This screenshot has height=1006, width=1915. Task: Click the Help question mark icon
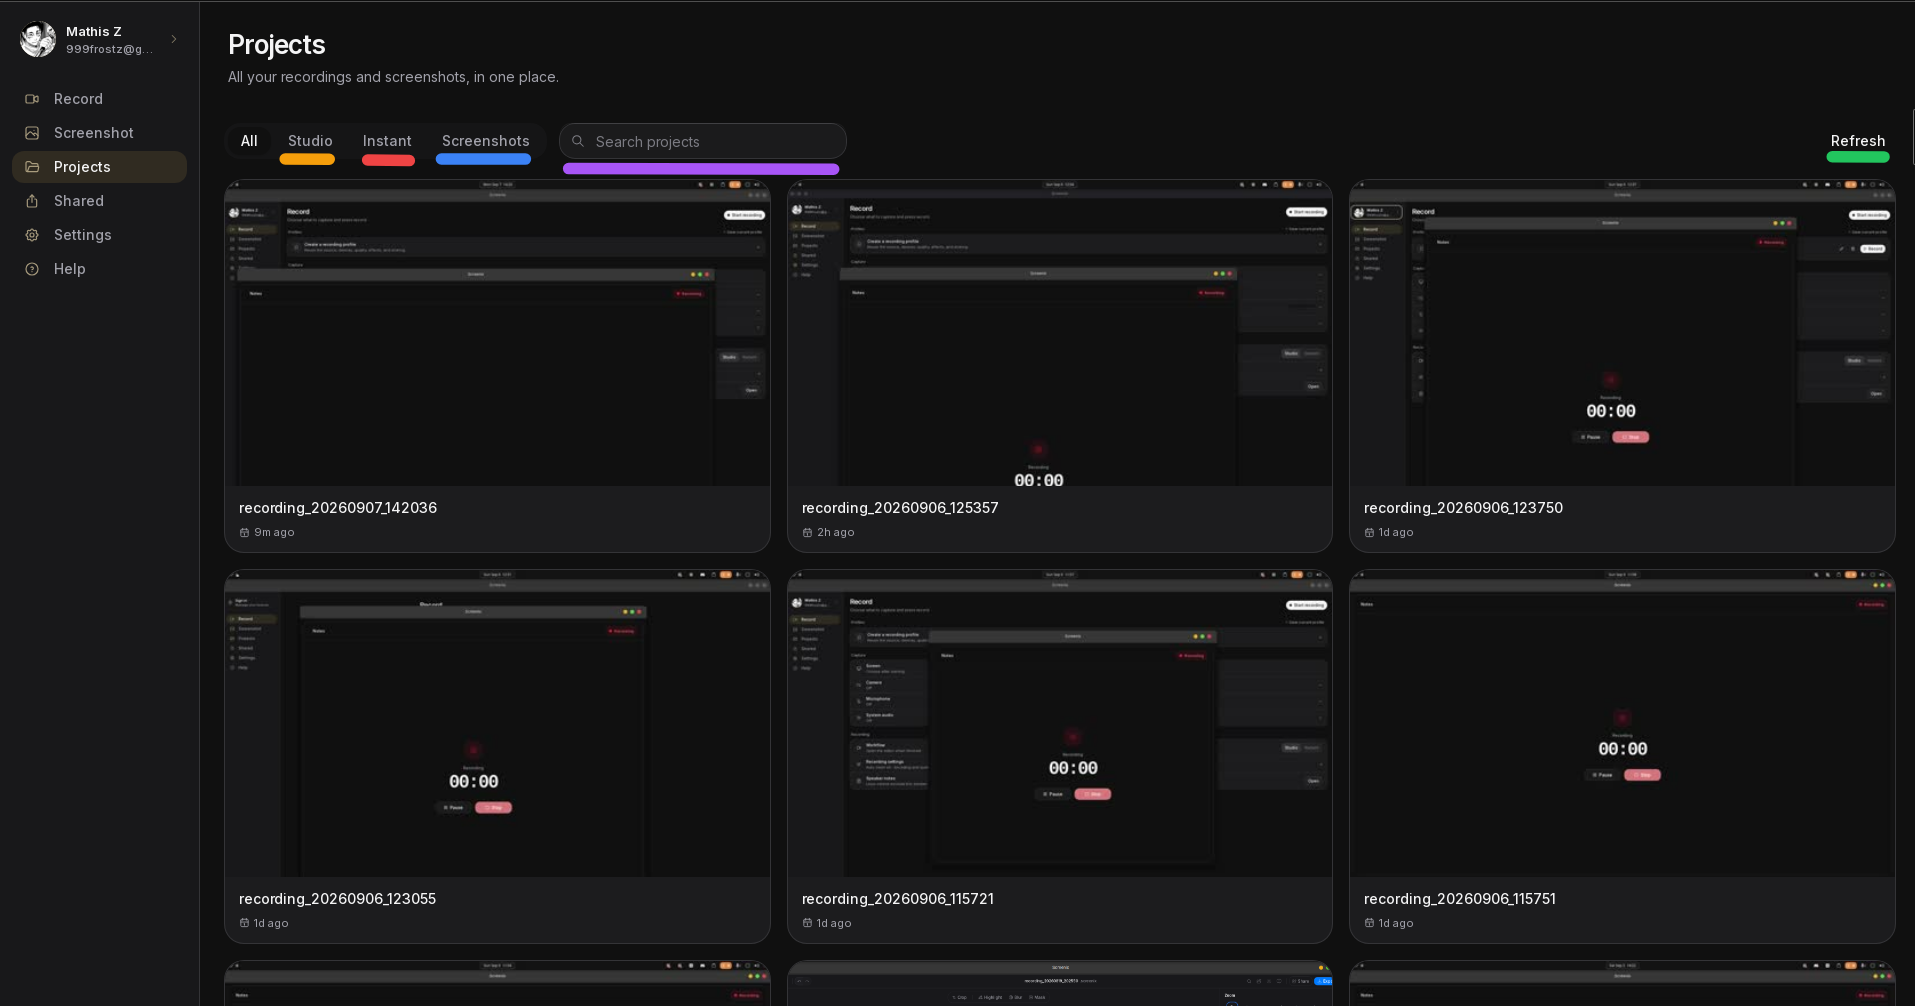click(32, 269)
